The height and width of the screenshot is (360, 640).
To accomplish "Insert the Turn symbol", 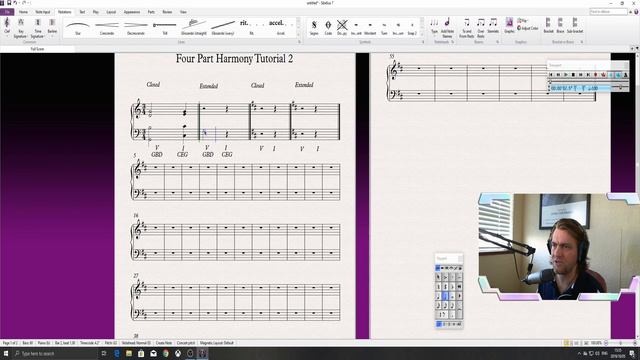I will click(x=384, y=27).
